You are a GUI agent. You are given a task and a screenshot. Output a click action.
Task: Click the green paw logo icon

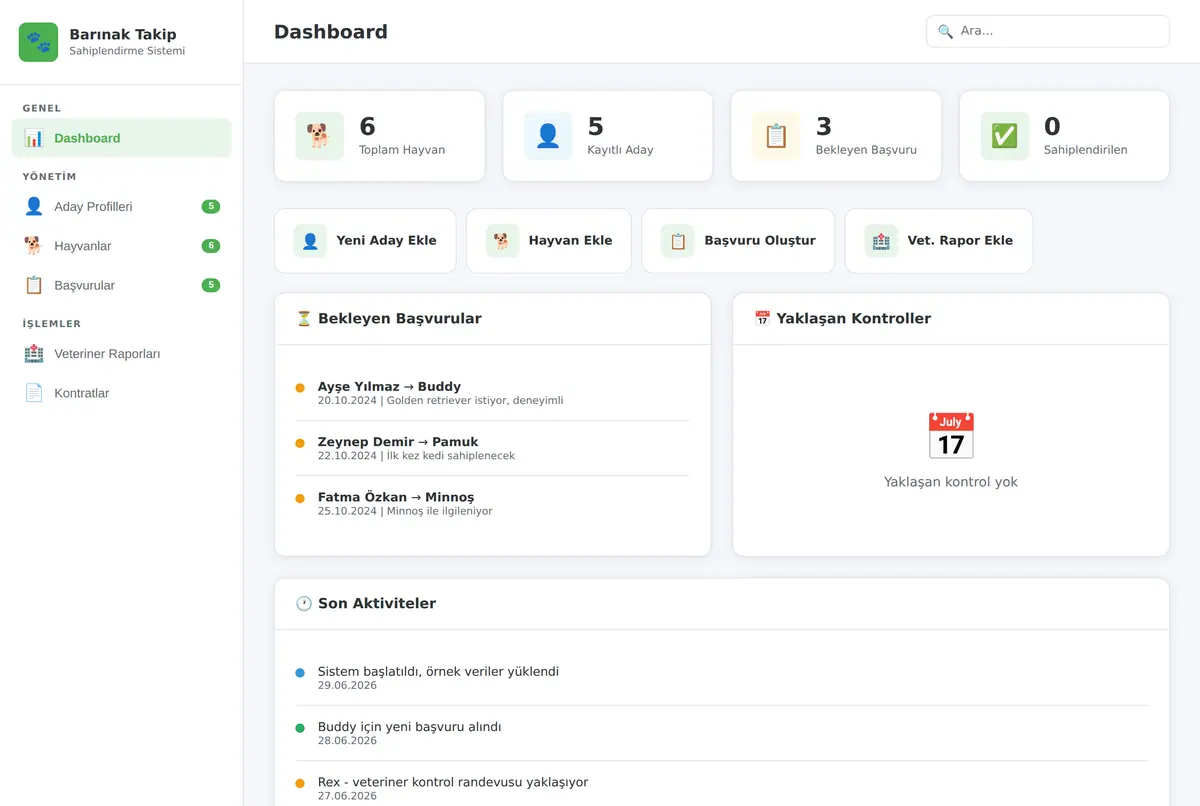39,42
